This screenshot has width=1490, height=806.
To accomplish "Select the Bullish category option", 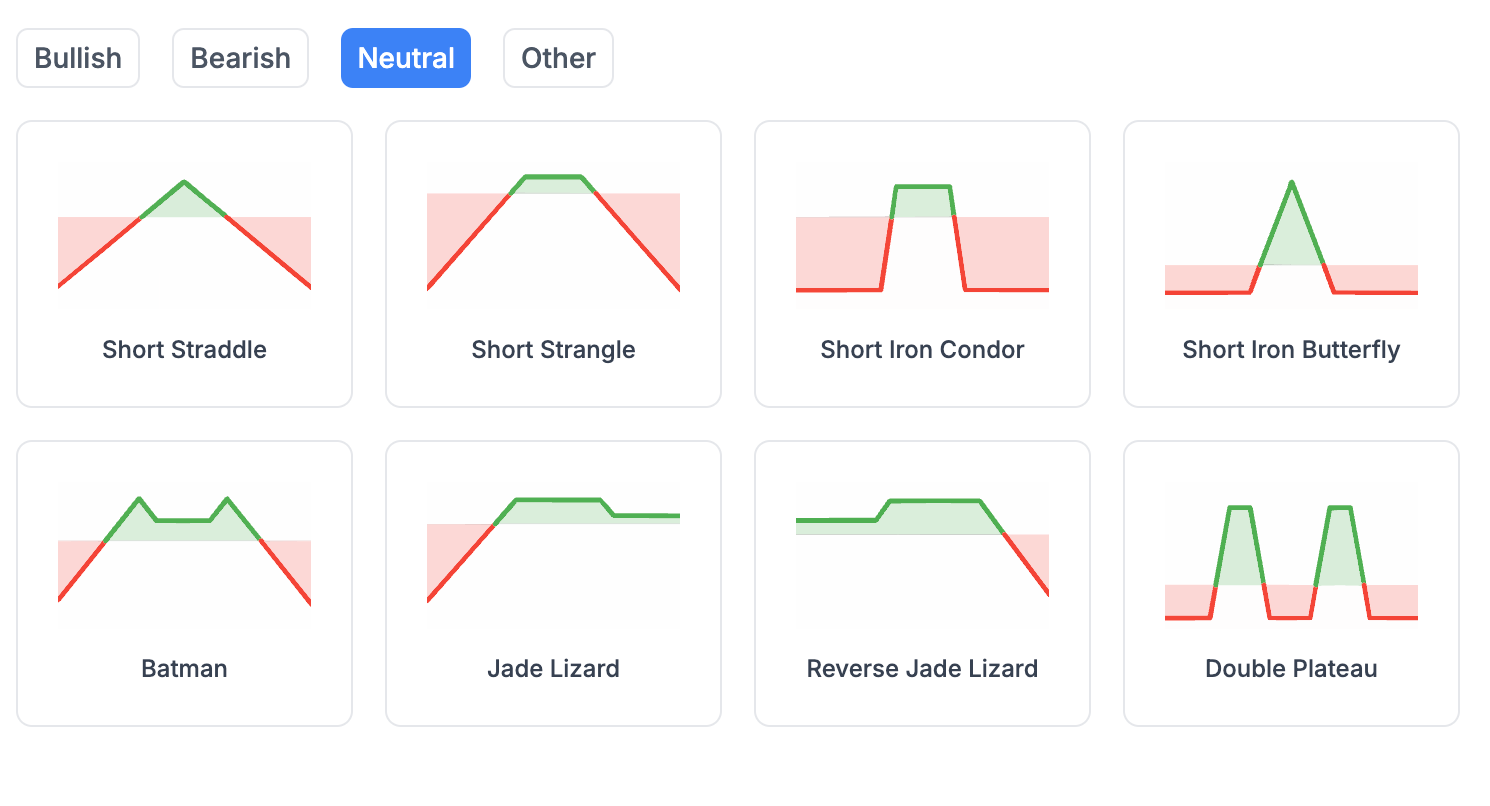I will 77,58.
